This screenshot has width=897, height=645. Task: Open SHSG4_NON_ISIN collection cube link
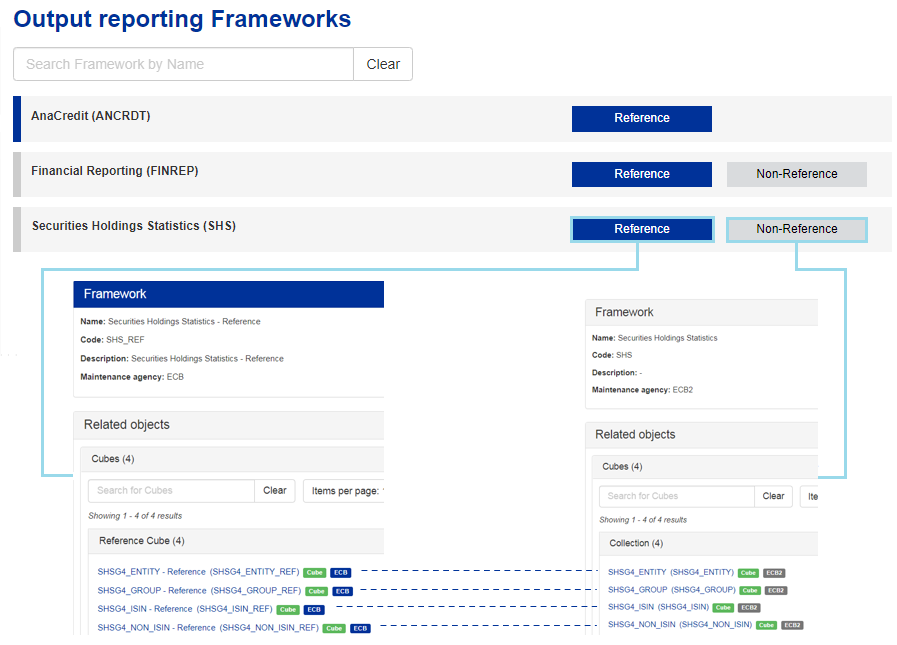tap(680, 625)
